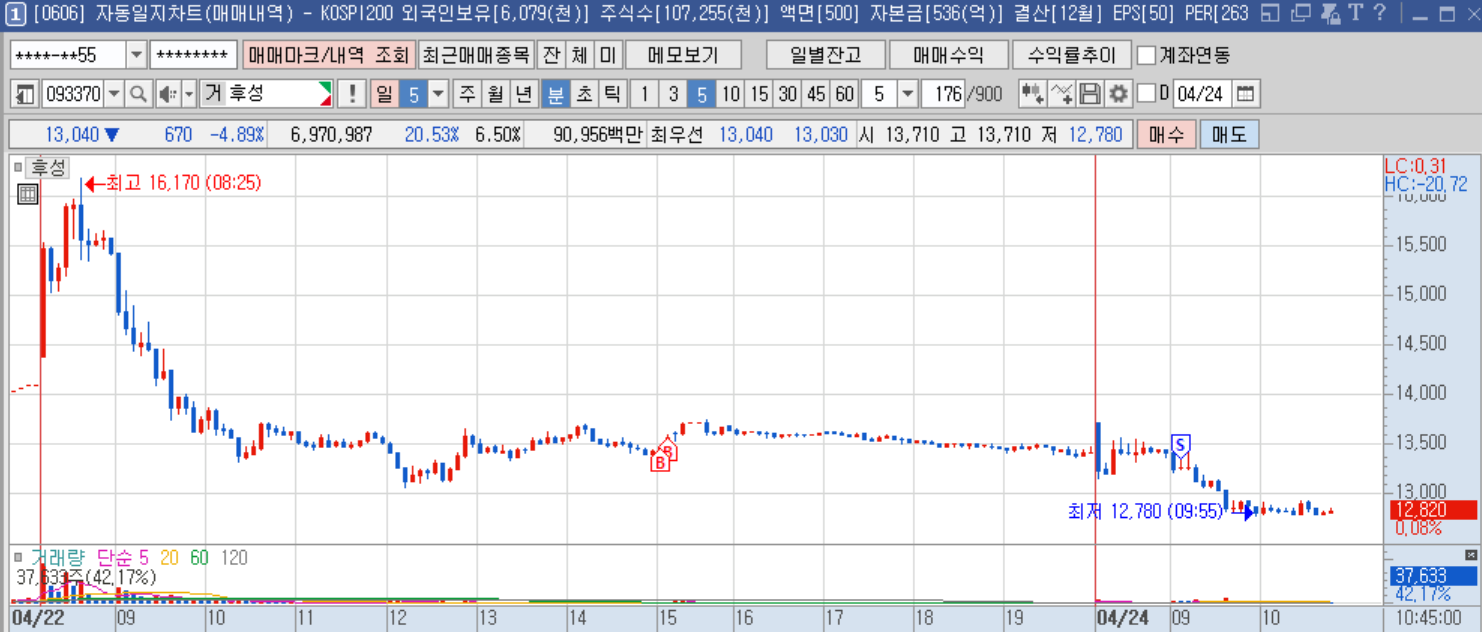Click the 거래량 legend square marker
1482x632 pixels.
pos(17,557)
